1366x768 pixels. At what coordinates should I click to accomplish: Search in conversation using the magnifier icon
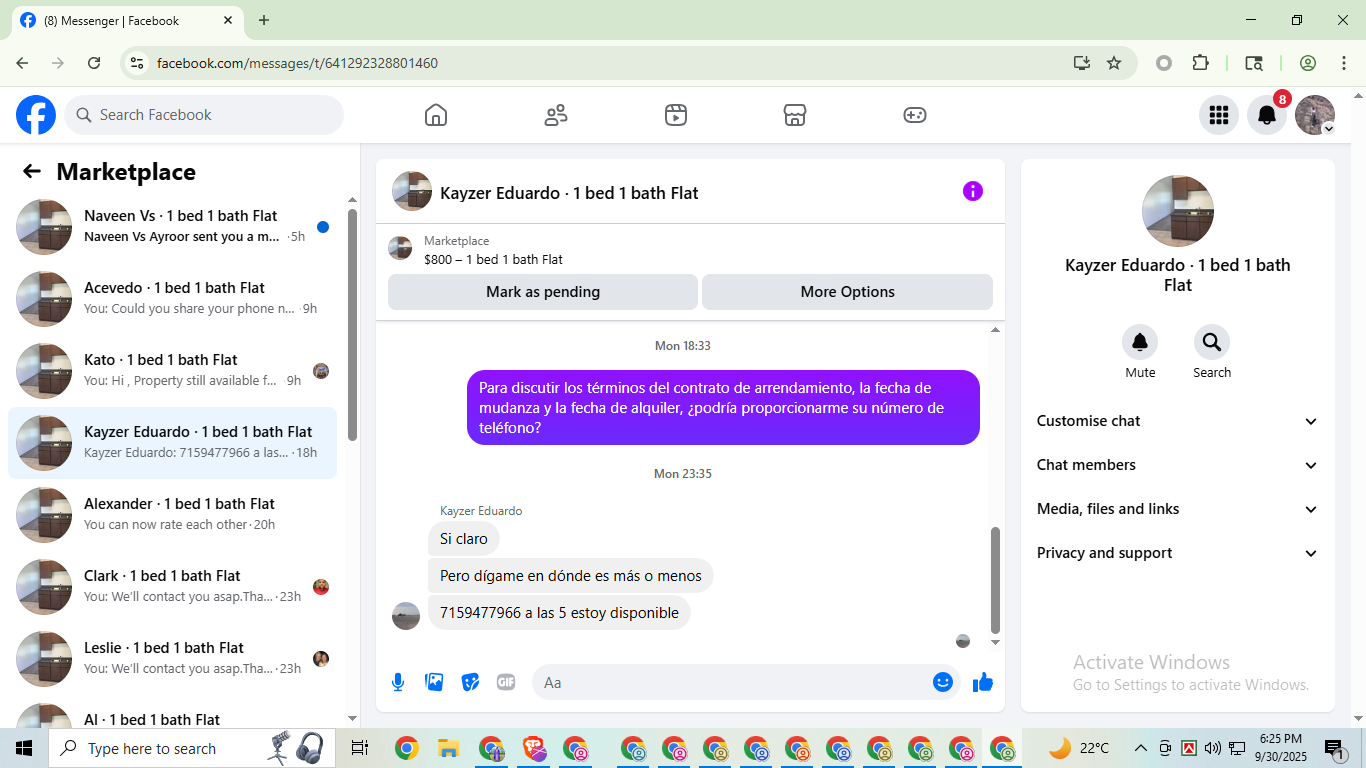pos(1212,343)
